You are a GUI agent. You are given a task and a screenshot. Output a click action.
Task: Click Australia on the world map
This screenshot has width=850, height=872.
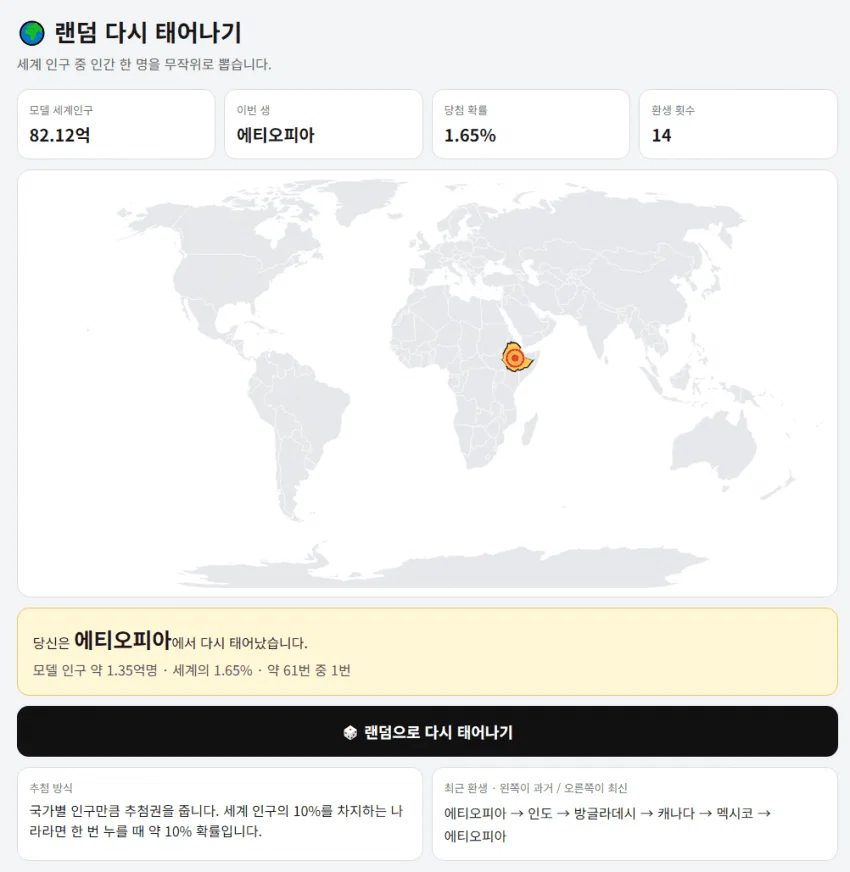[713, 445]
